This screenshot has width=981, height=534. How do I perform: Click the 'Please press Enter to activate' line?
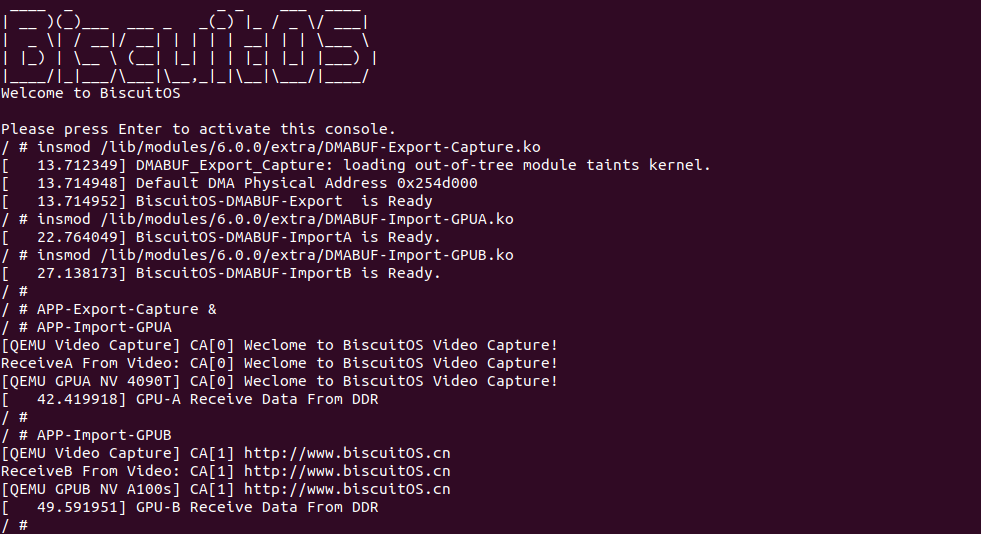tap(198, 129)
